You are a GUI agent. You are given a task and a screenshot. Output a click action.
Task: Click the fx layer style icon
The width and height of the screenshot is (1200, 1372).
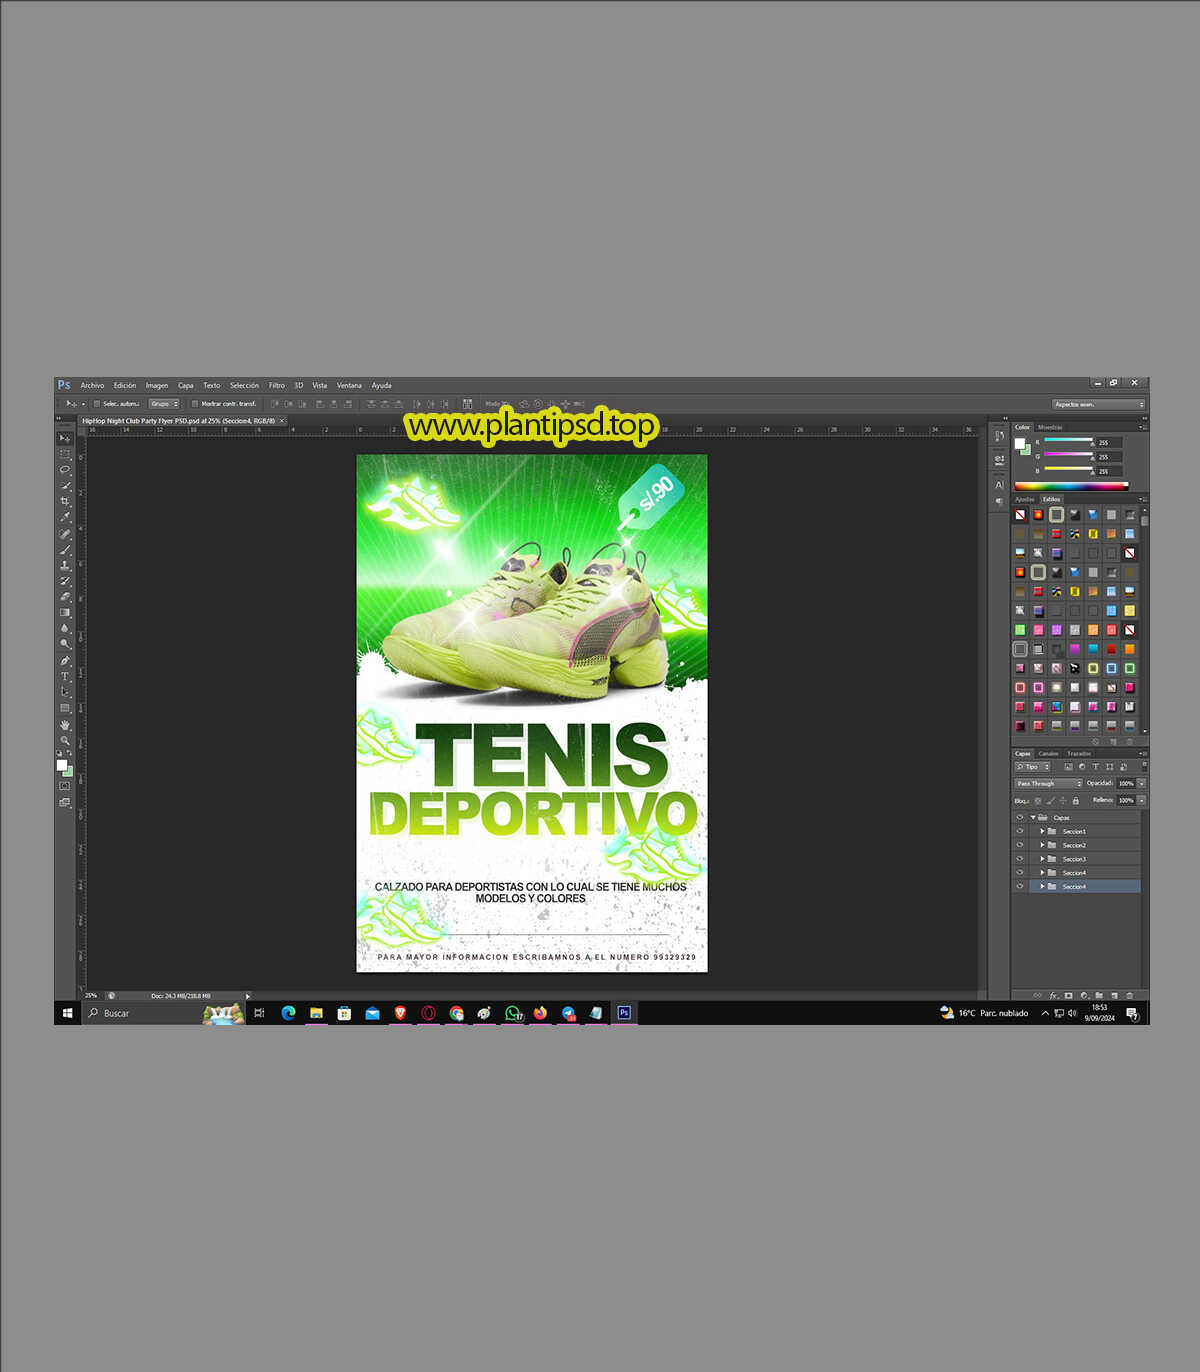click(1053, 995)
